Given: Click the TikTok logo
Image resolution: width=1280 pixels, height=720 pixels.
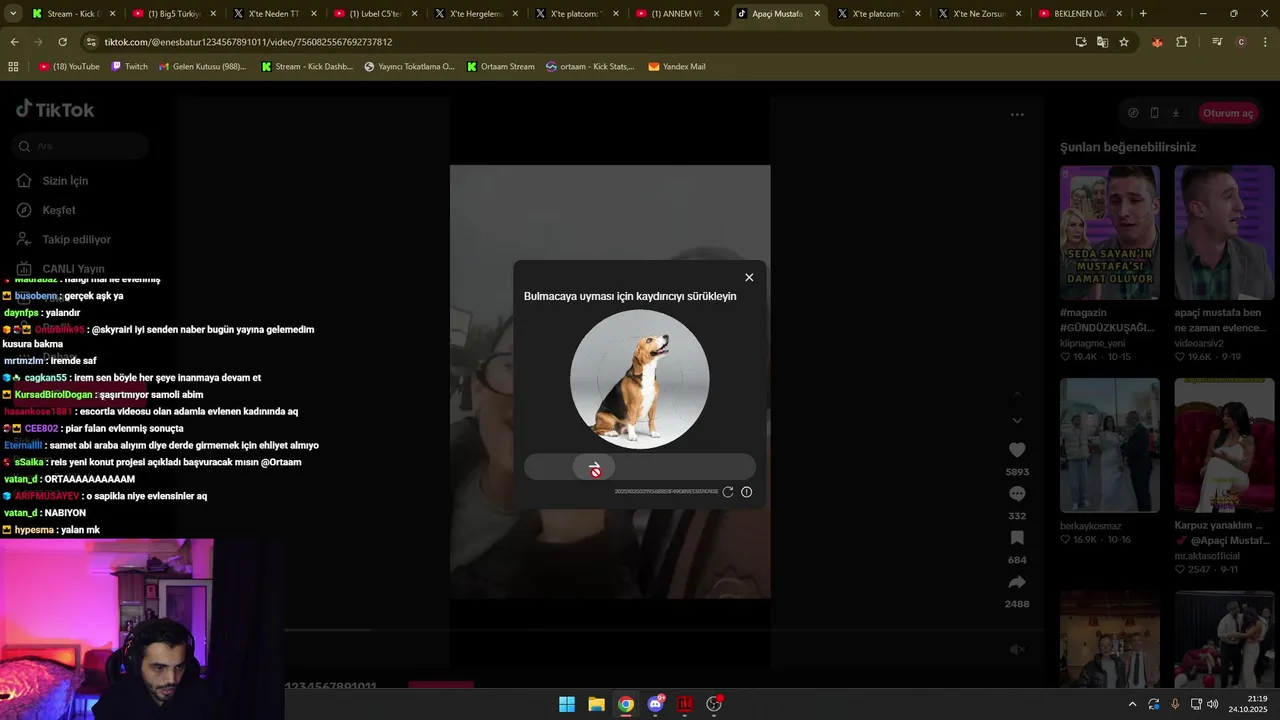Looking at the screenshot, I should tap(55, 110).
